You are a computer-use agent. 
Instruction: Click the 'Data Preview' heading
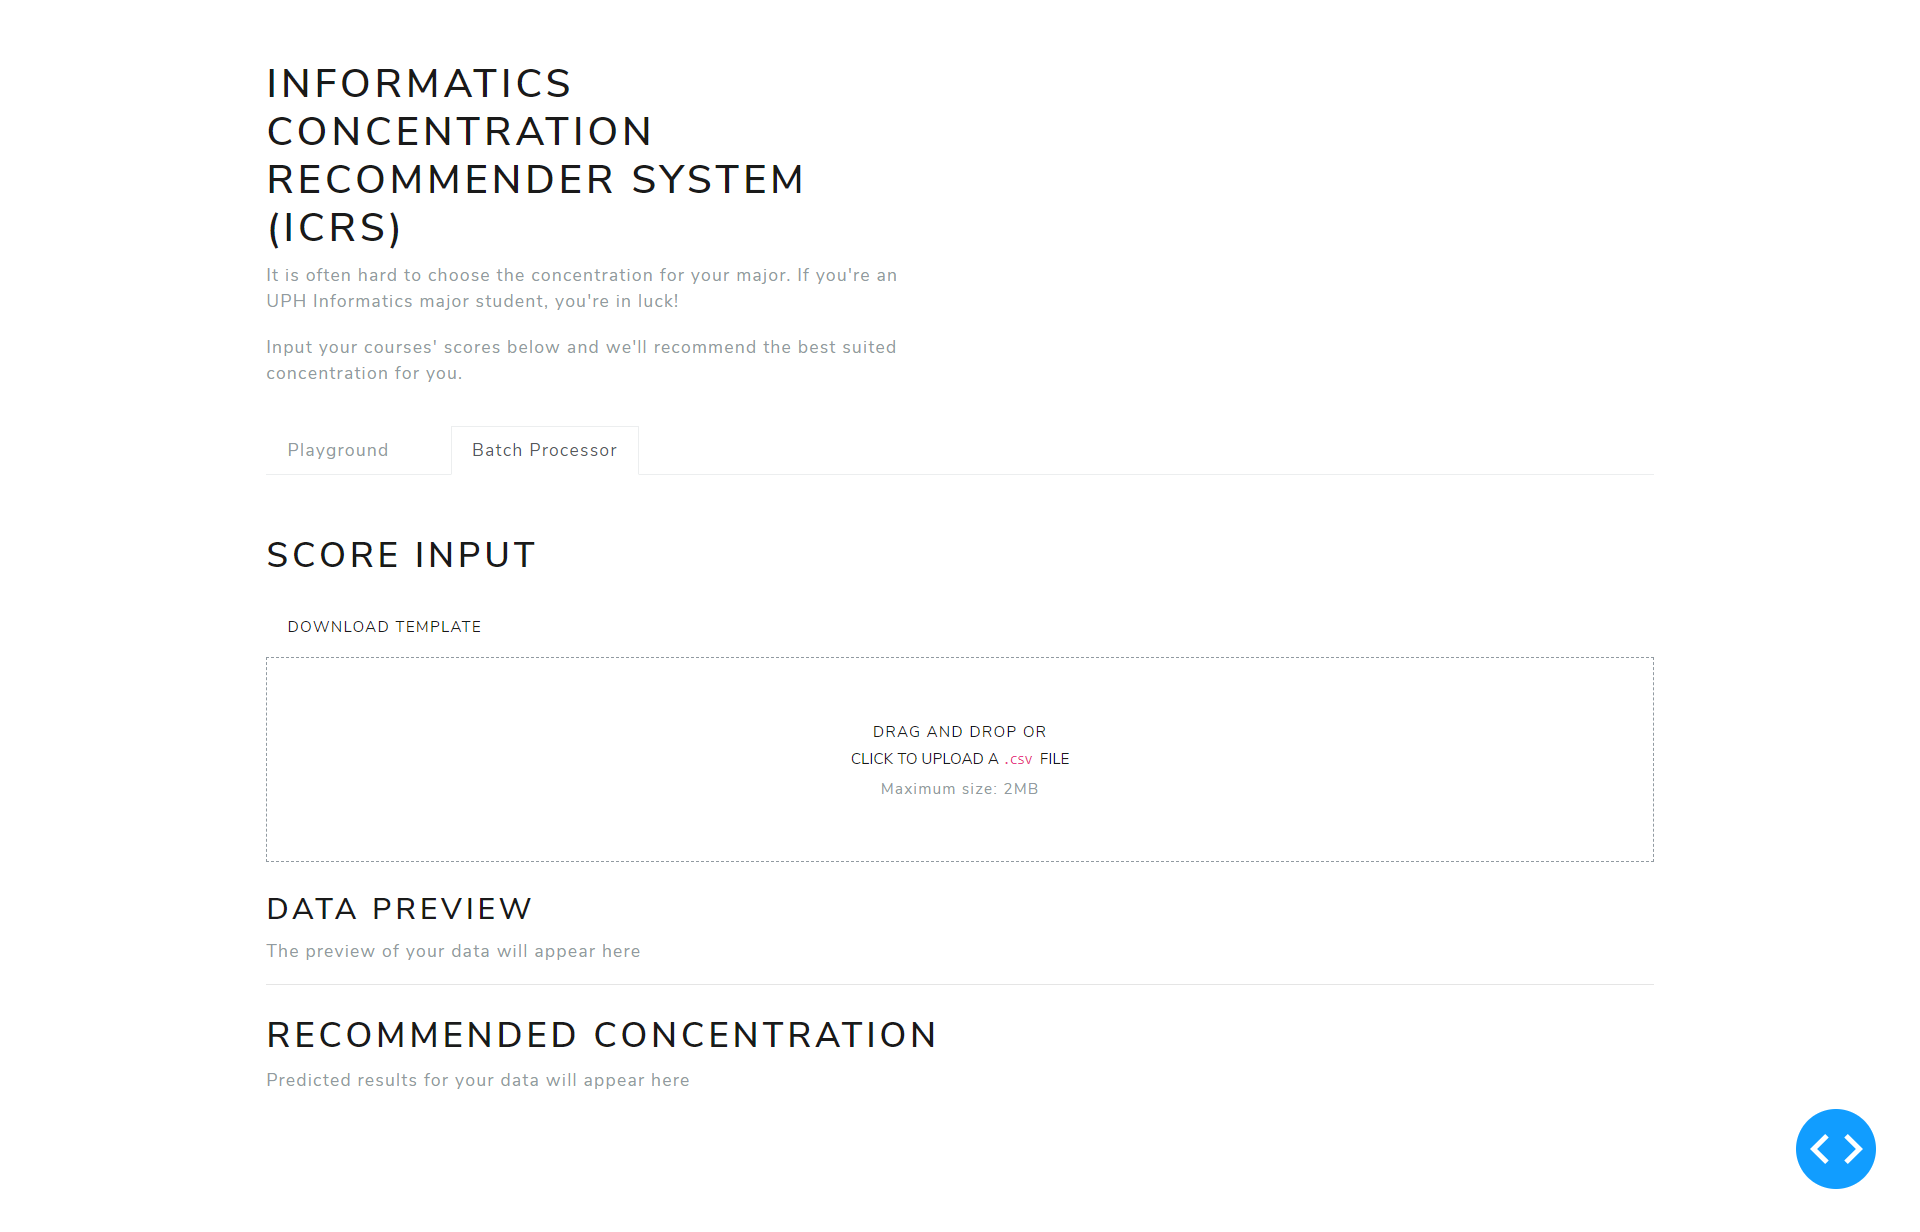point(399,909)
